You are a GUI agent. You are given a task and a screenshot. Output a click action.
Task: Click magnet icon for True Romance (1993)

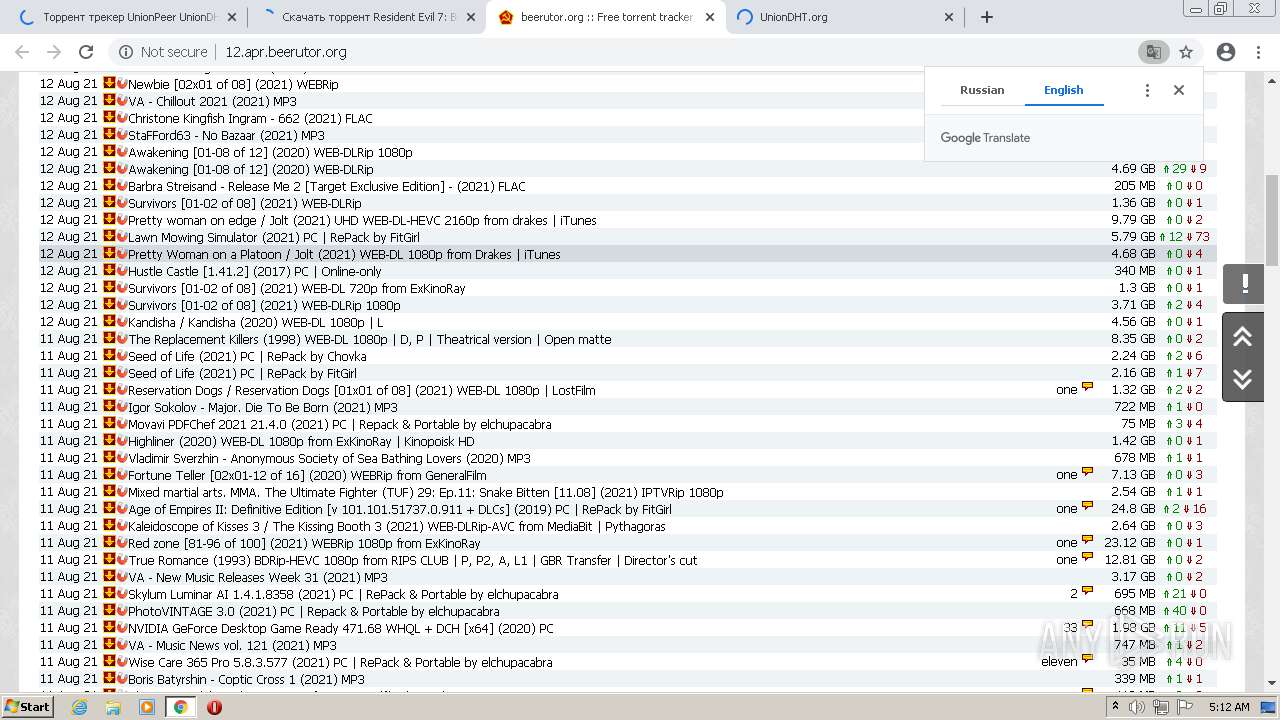click(122, 560)
